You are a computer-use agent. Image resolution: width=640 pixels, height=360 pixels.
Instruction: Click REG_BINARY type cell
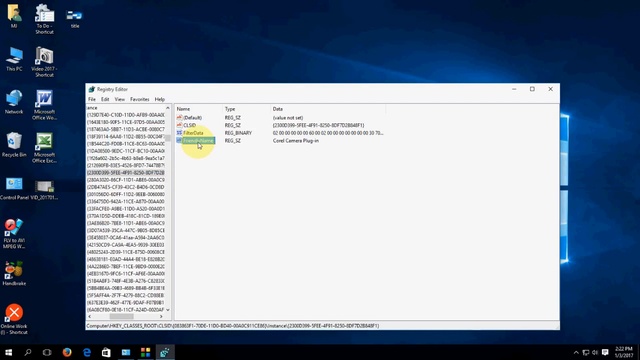pyautogui.click(x=238, y=133)
